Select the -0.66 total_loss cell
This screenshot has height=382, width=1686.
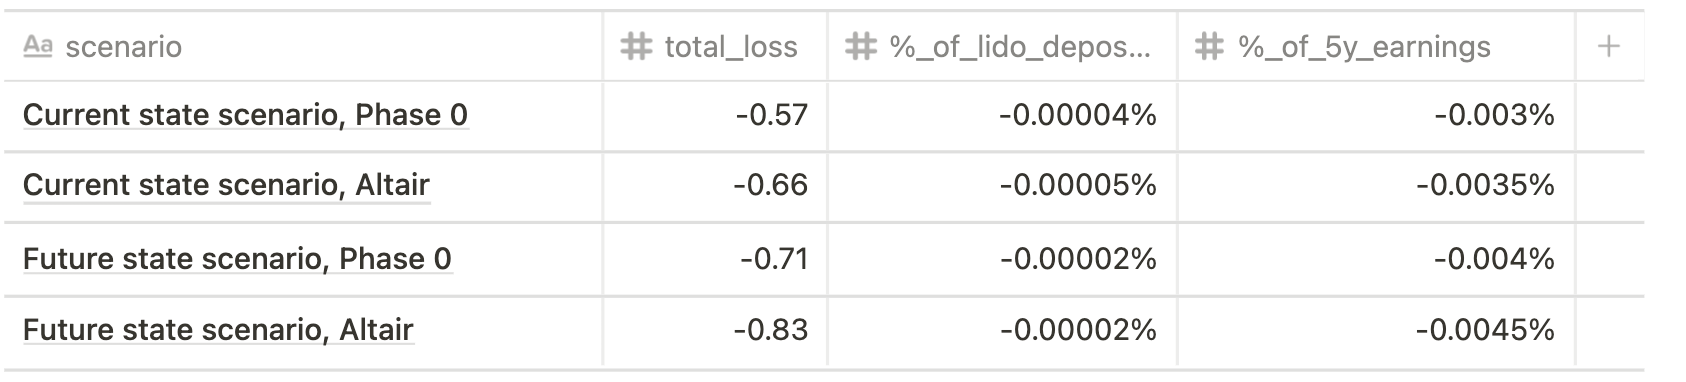click(x=715, y=187)
